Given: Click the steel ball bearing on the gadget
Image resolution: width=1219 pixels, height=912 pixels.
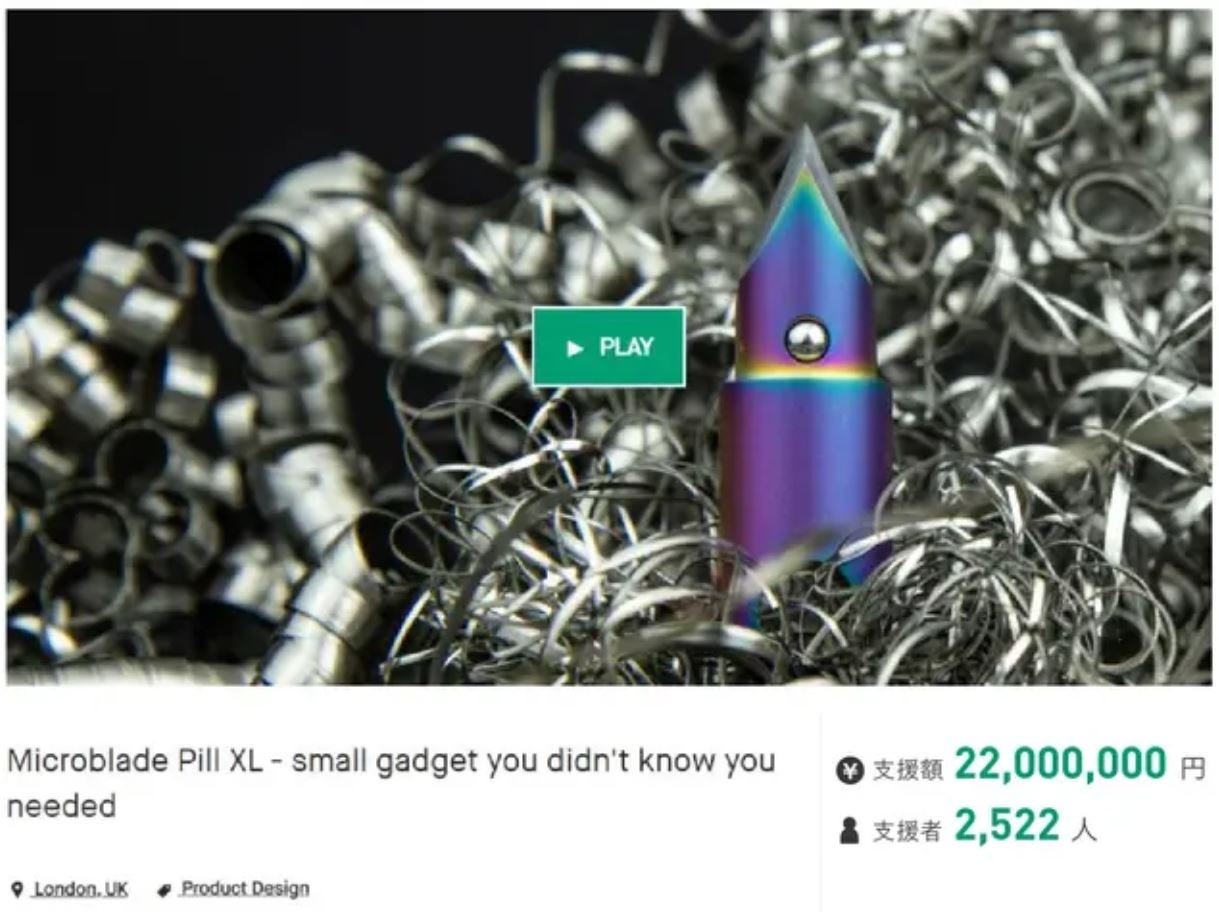Looking at the screenshot, I should pos(806,339).
